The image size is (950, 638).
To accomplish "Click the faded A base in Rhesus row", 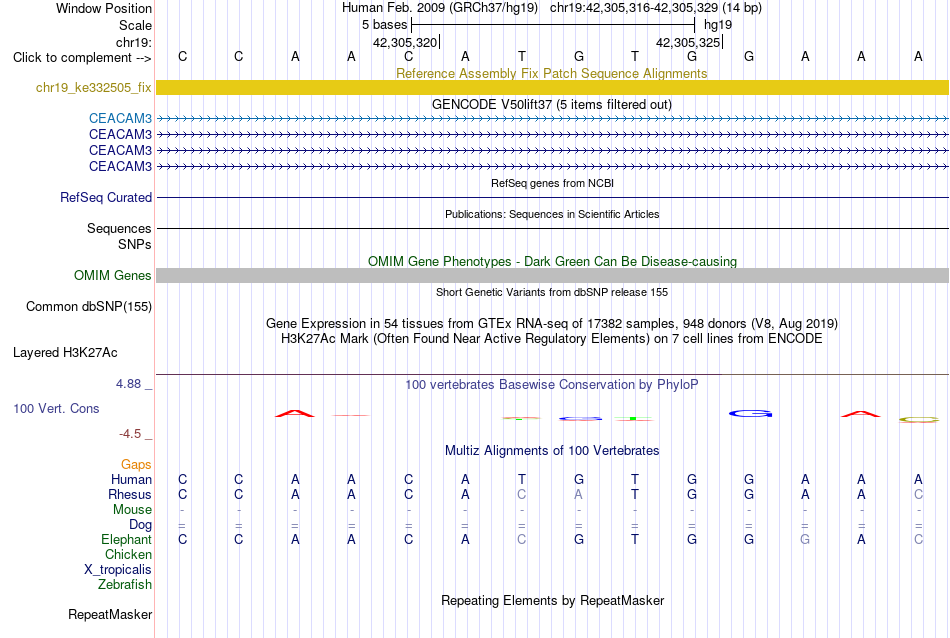I will tap(579, 494).
